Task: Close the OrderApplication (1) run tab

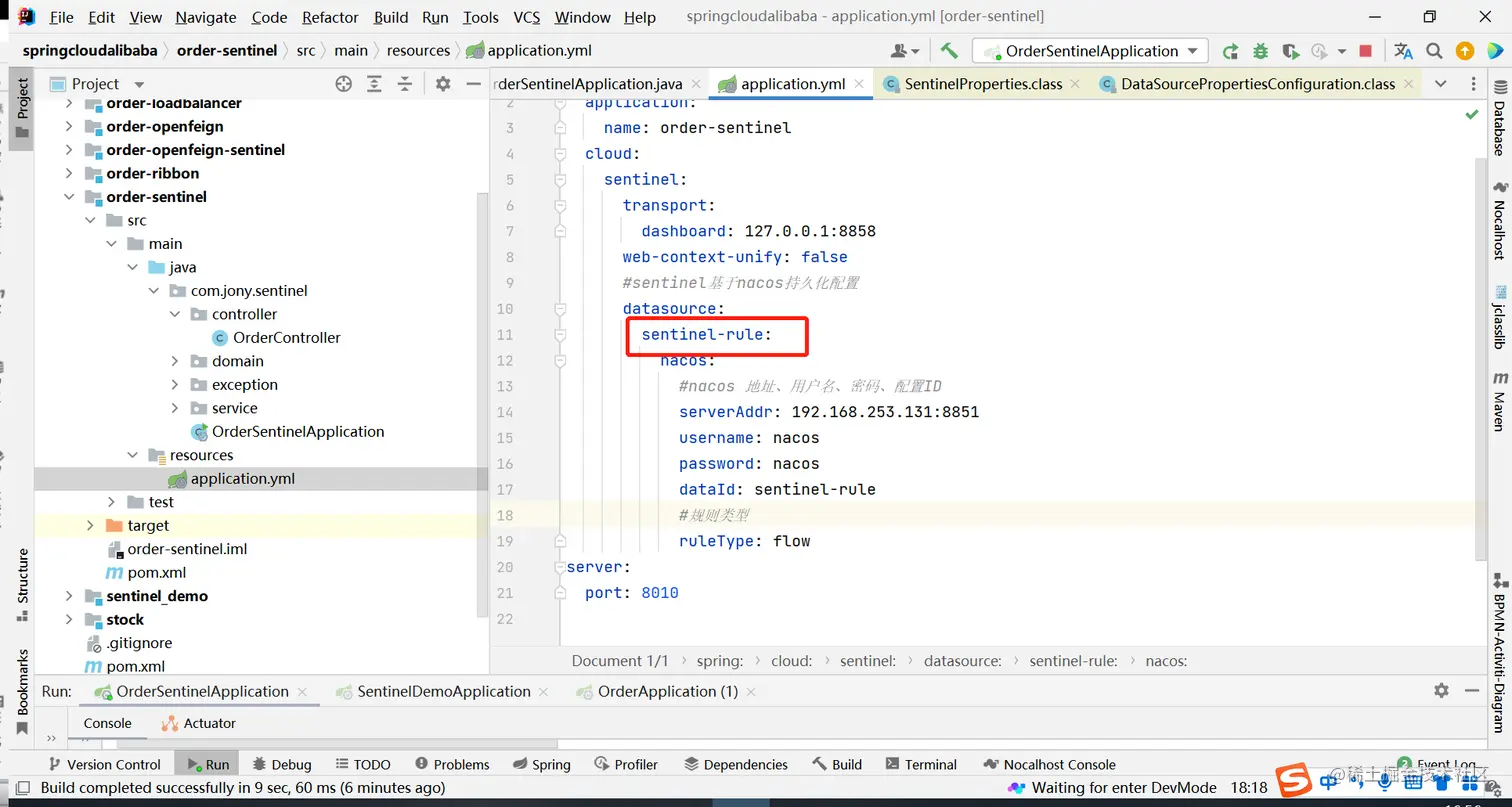Action: coord(751,691)
